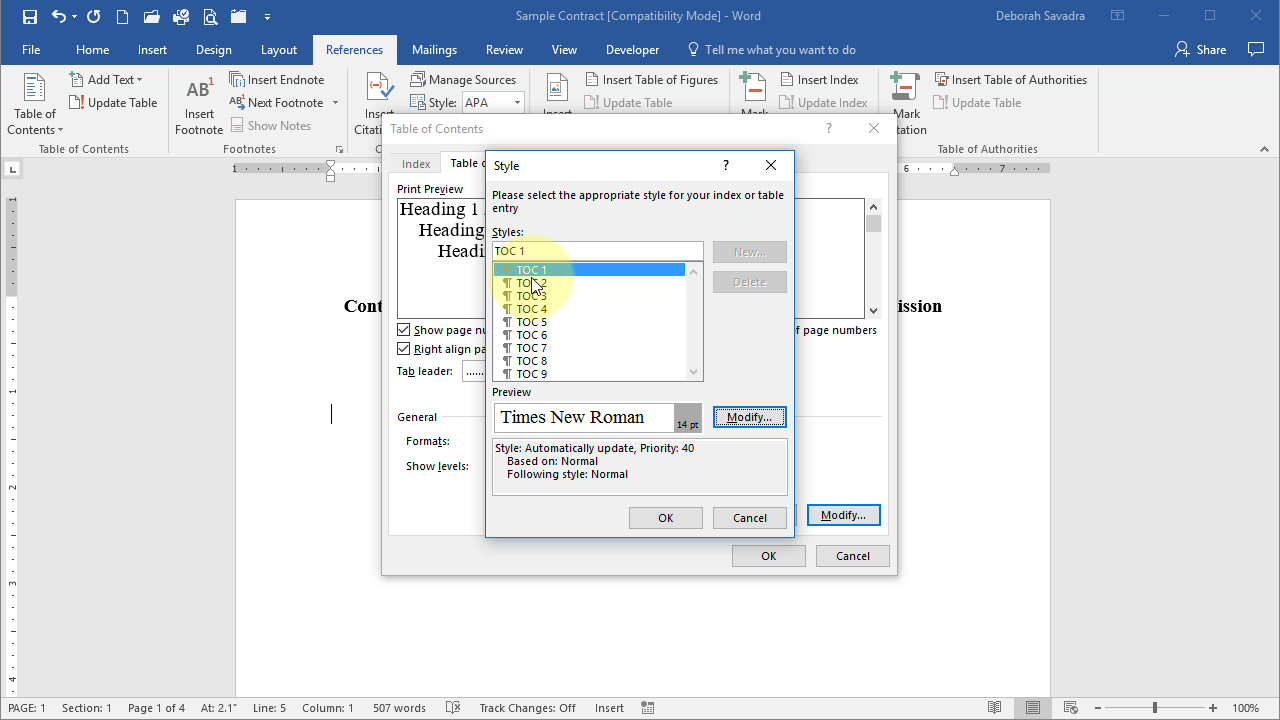
Task: Click the Styles name input field
Action: [598, 251]
